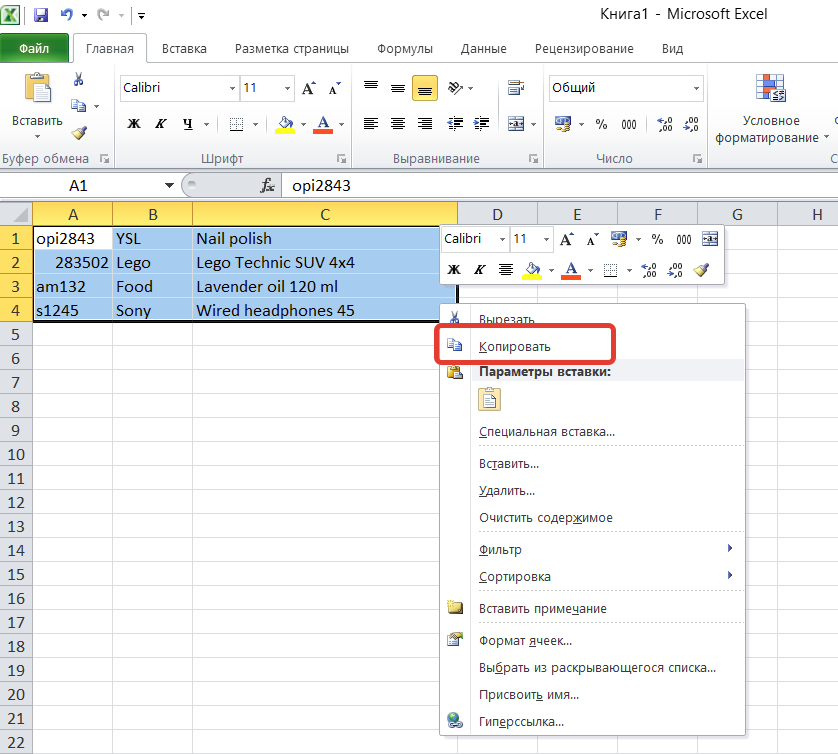Open ribbon font size 11 dropdown
838x754 pixels.
(288, 88)
